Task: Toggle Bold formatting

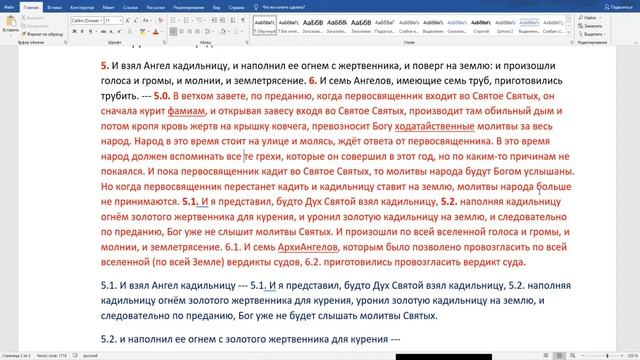Action: pos(74,31)
